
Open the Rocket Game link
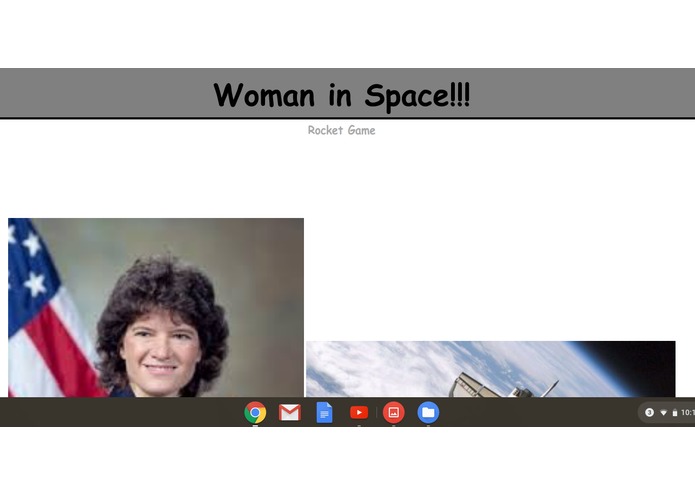tap(341, 130)
